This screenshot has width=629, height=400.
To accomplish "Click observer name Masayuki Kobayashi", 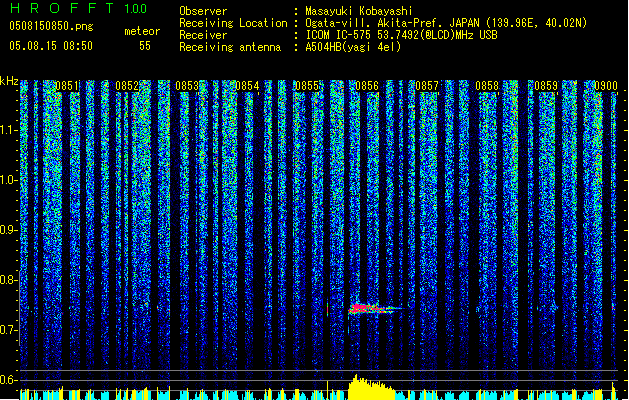I will (x=358, y=11).
